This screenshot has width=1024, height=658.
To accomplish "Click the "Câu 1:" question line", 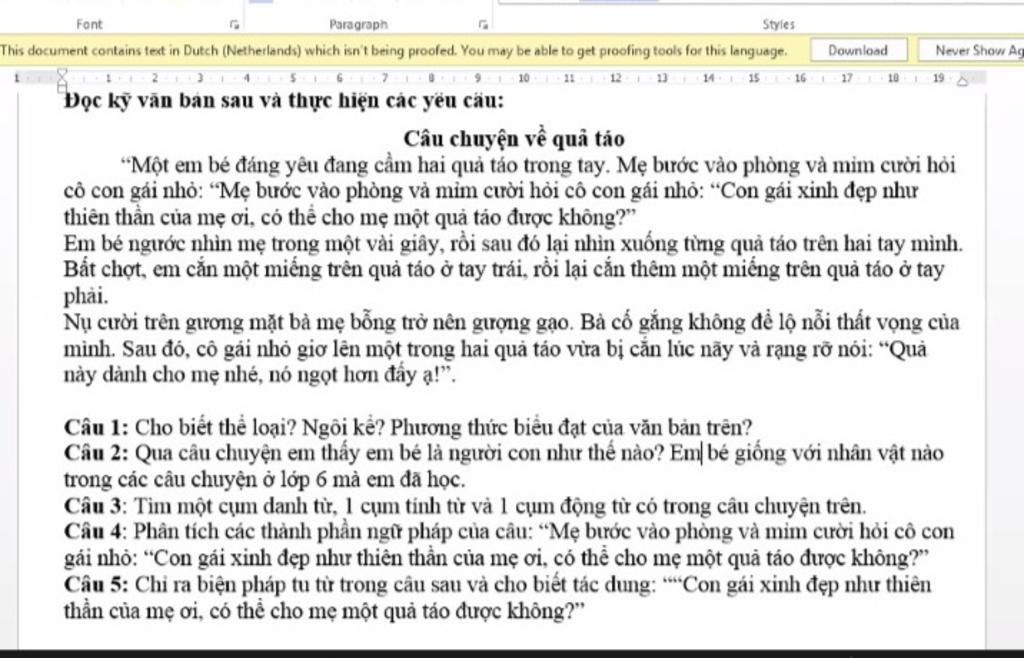I will click(x=408, y=428).
